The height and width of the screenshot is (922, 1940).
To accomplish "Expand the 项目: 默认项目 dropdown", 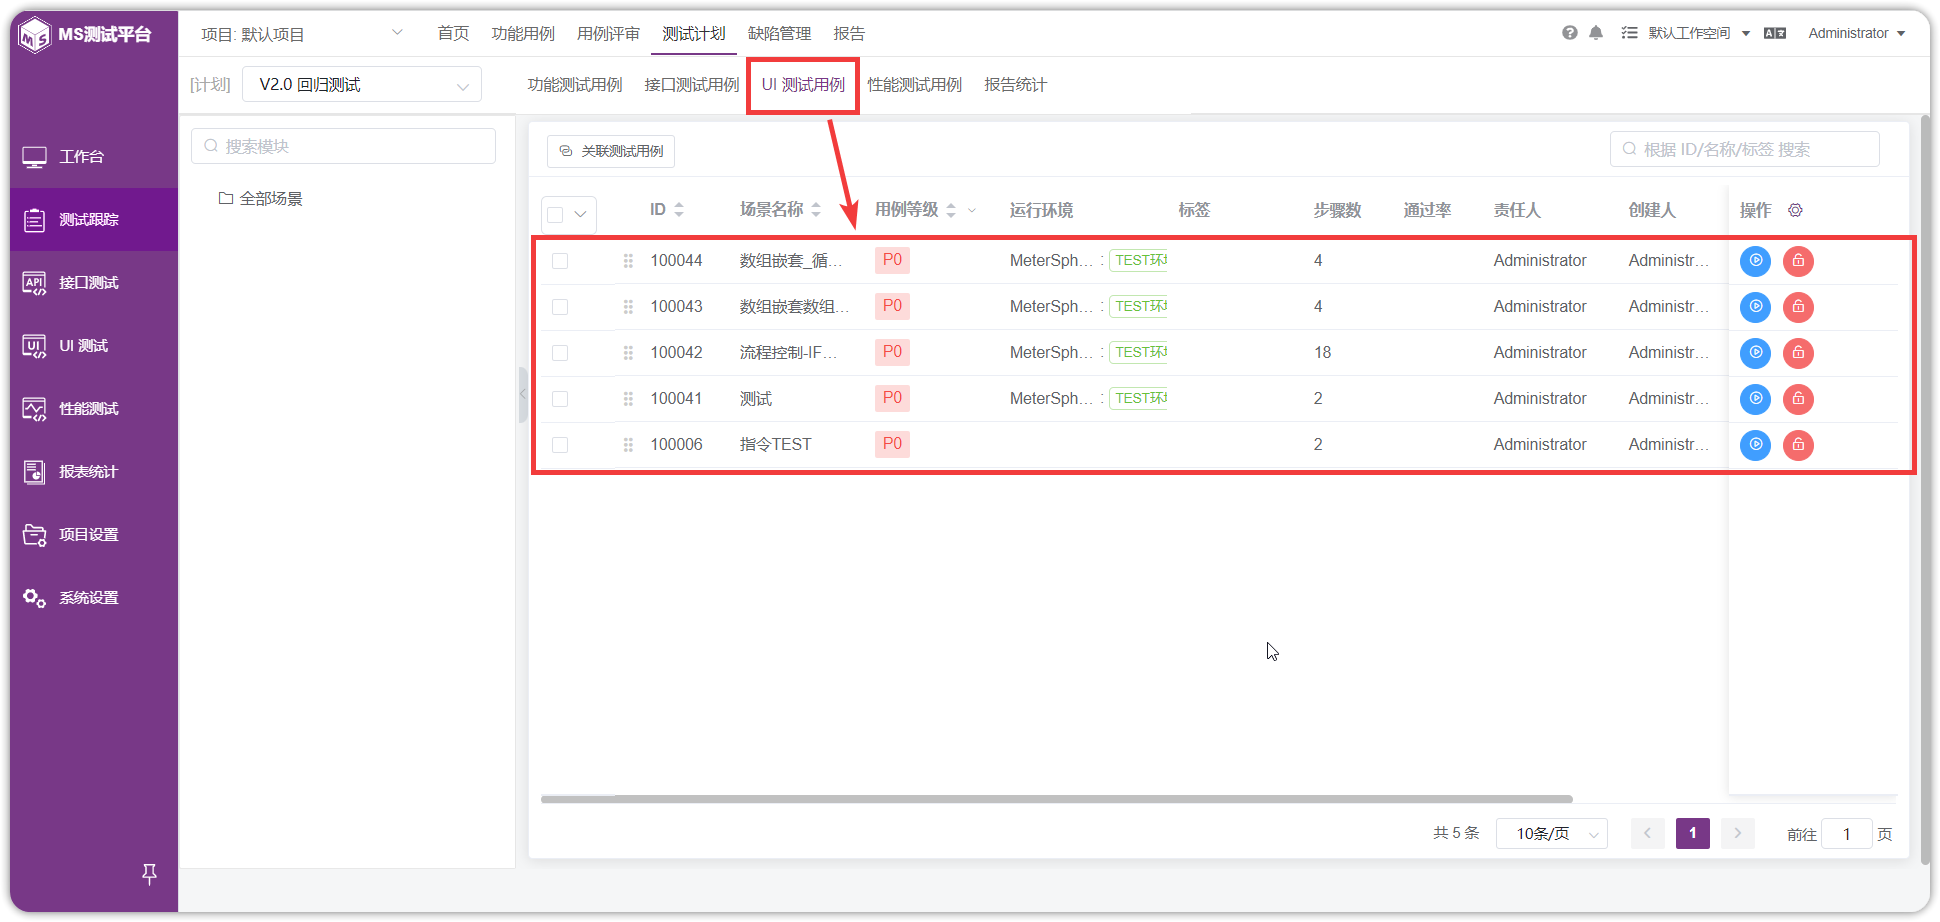I will 301,34.
